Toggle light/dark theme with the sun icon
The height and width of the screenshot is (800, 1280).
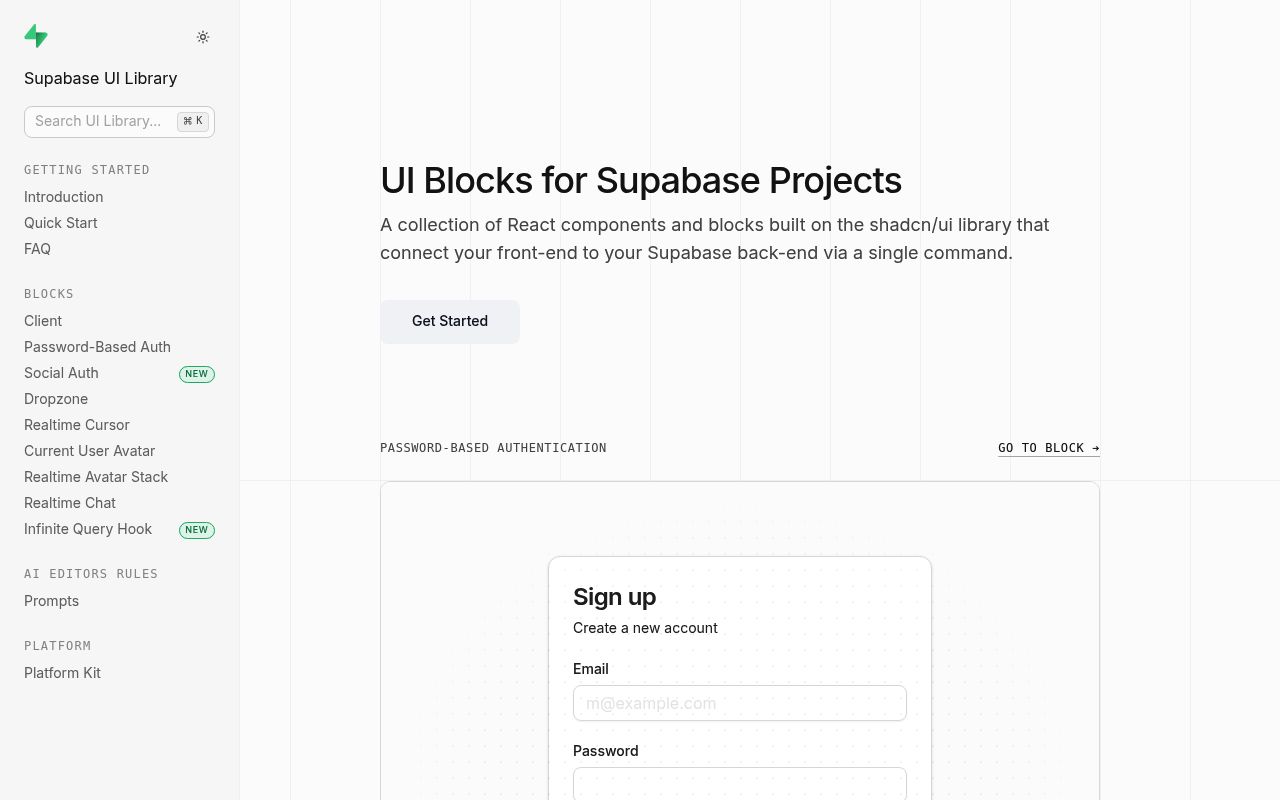[203, 37]
